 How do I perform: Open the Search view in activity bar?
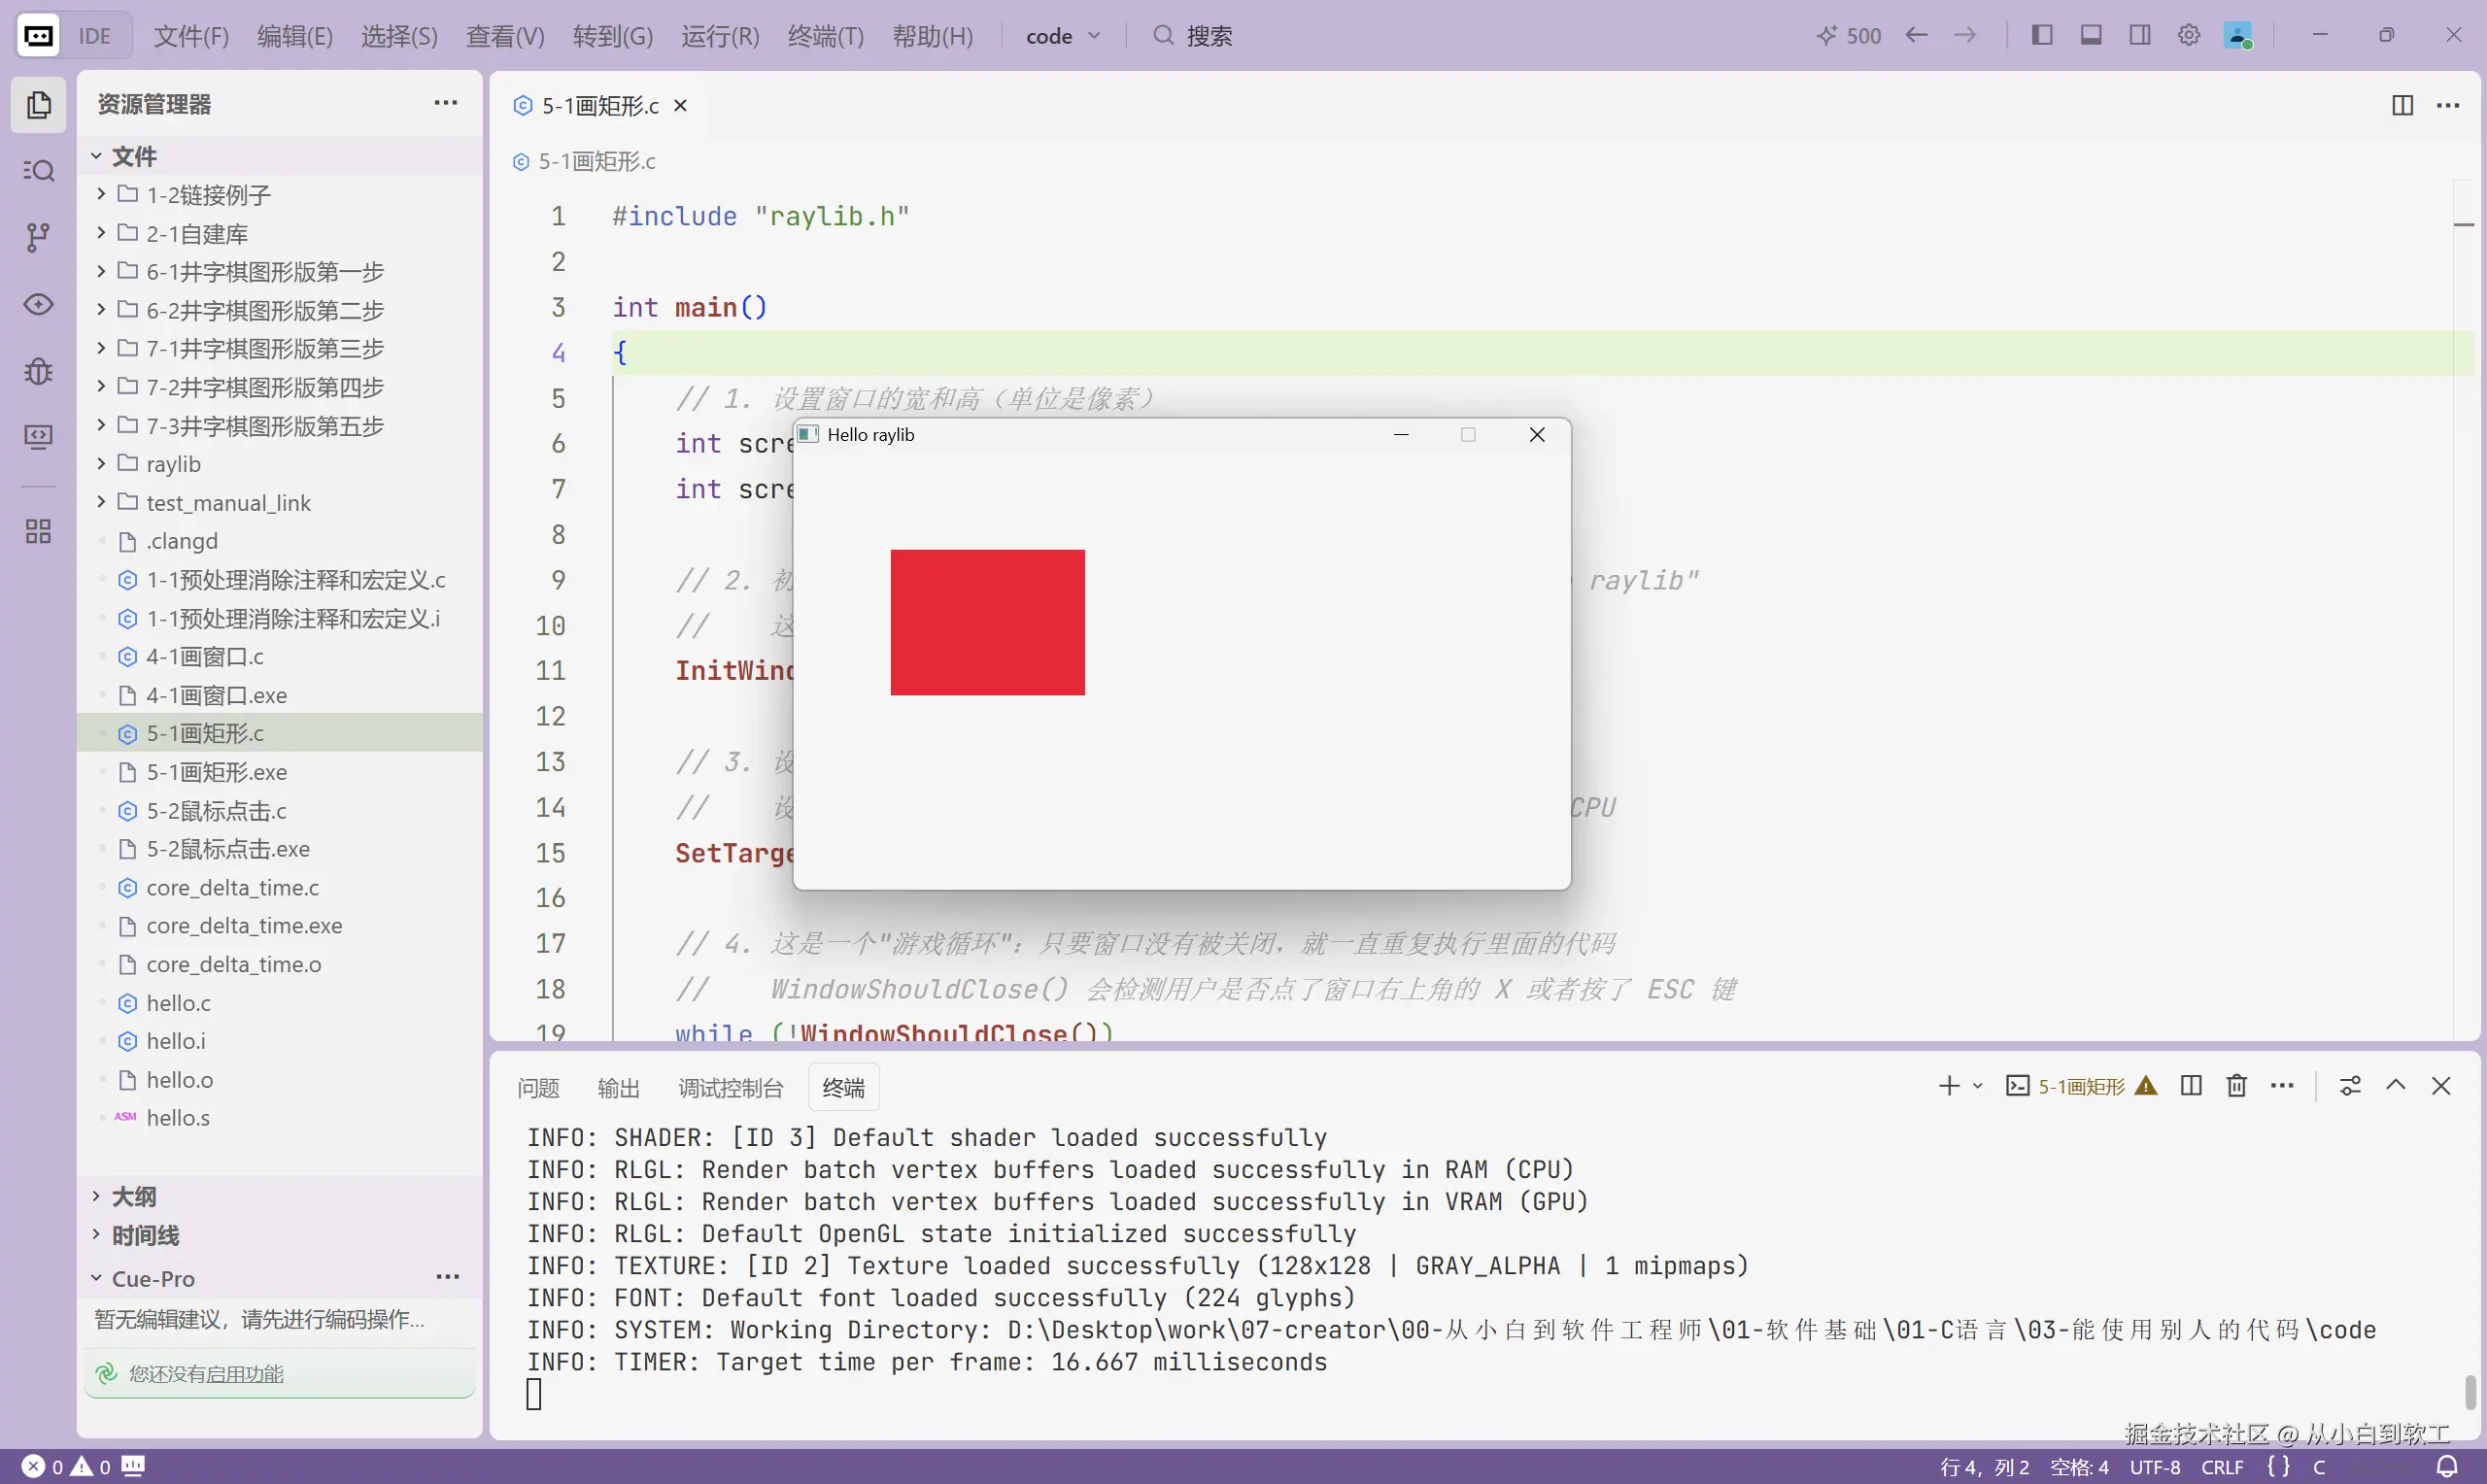(38, 171)
